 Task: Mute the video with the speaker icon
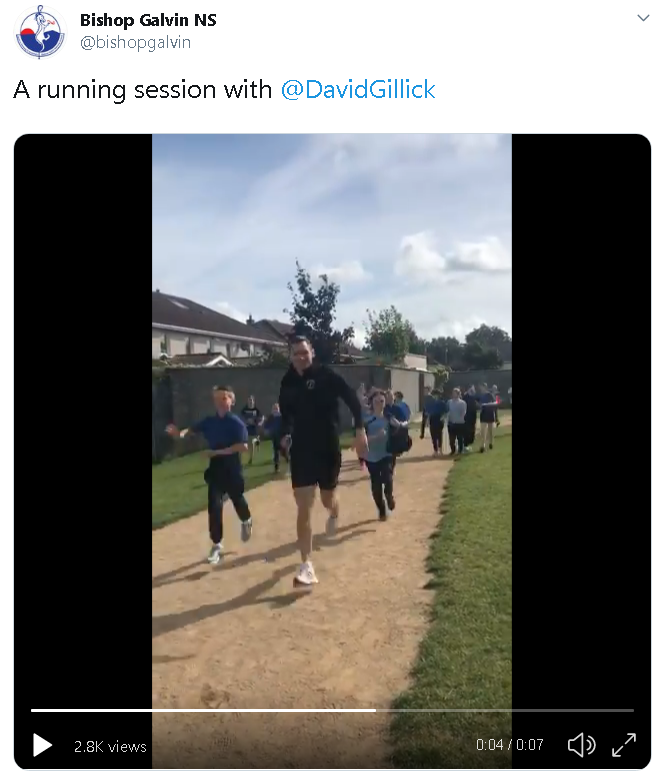(x=581, y=745)
